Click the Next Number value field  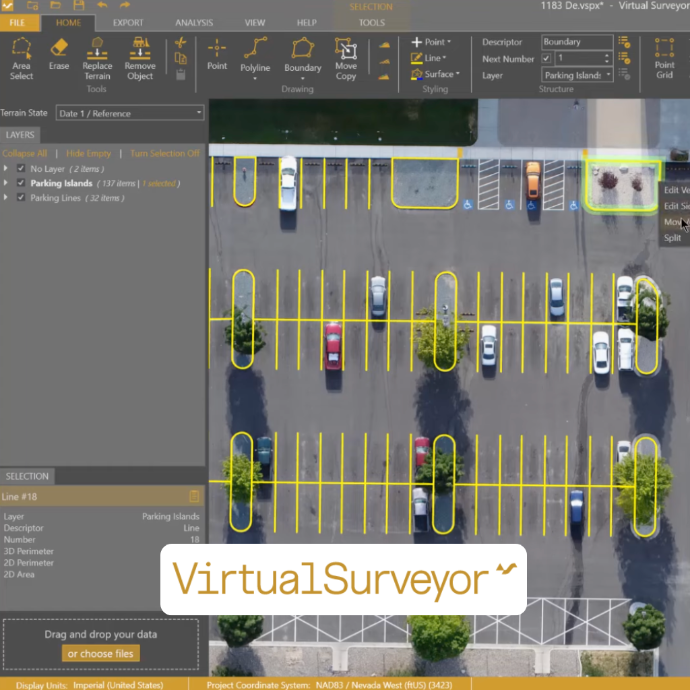pyautogui.click(x=579, y=58)
